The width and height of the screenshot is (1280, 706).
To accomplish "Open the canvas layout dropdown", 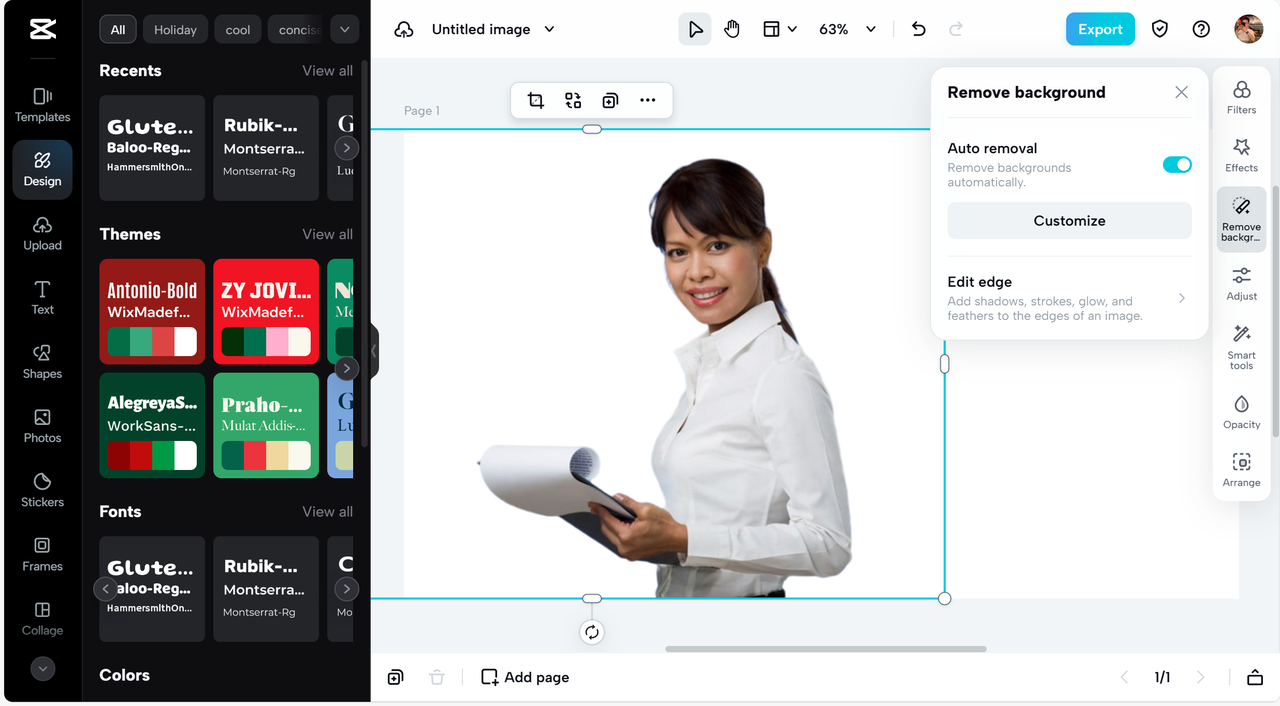I will click(x=780, y=30).
